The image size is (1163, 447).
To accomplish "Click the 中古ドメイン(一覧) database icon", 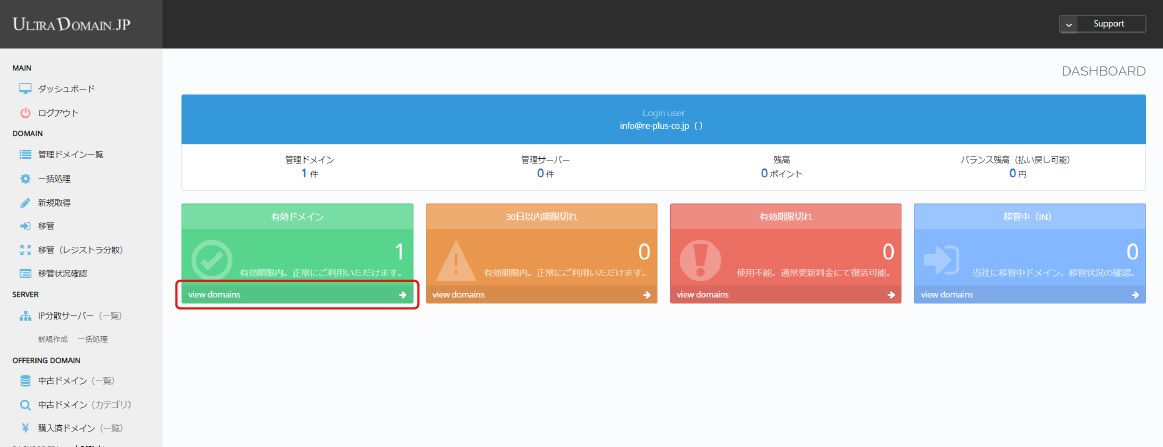I will click(x=26, y=381).
